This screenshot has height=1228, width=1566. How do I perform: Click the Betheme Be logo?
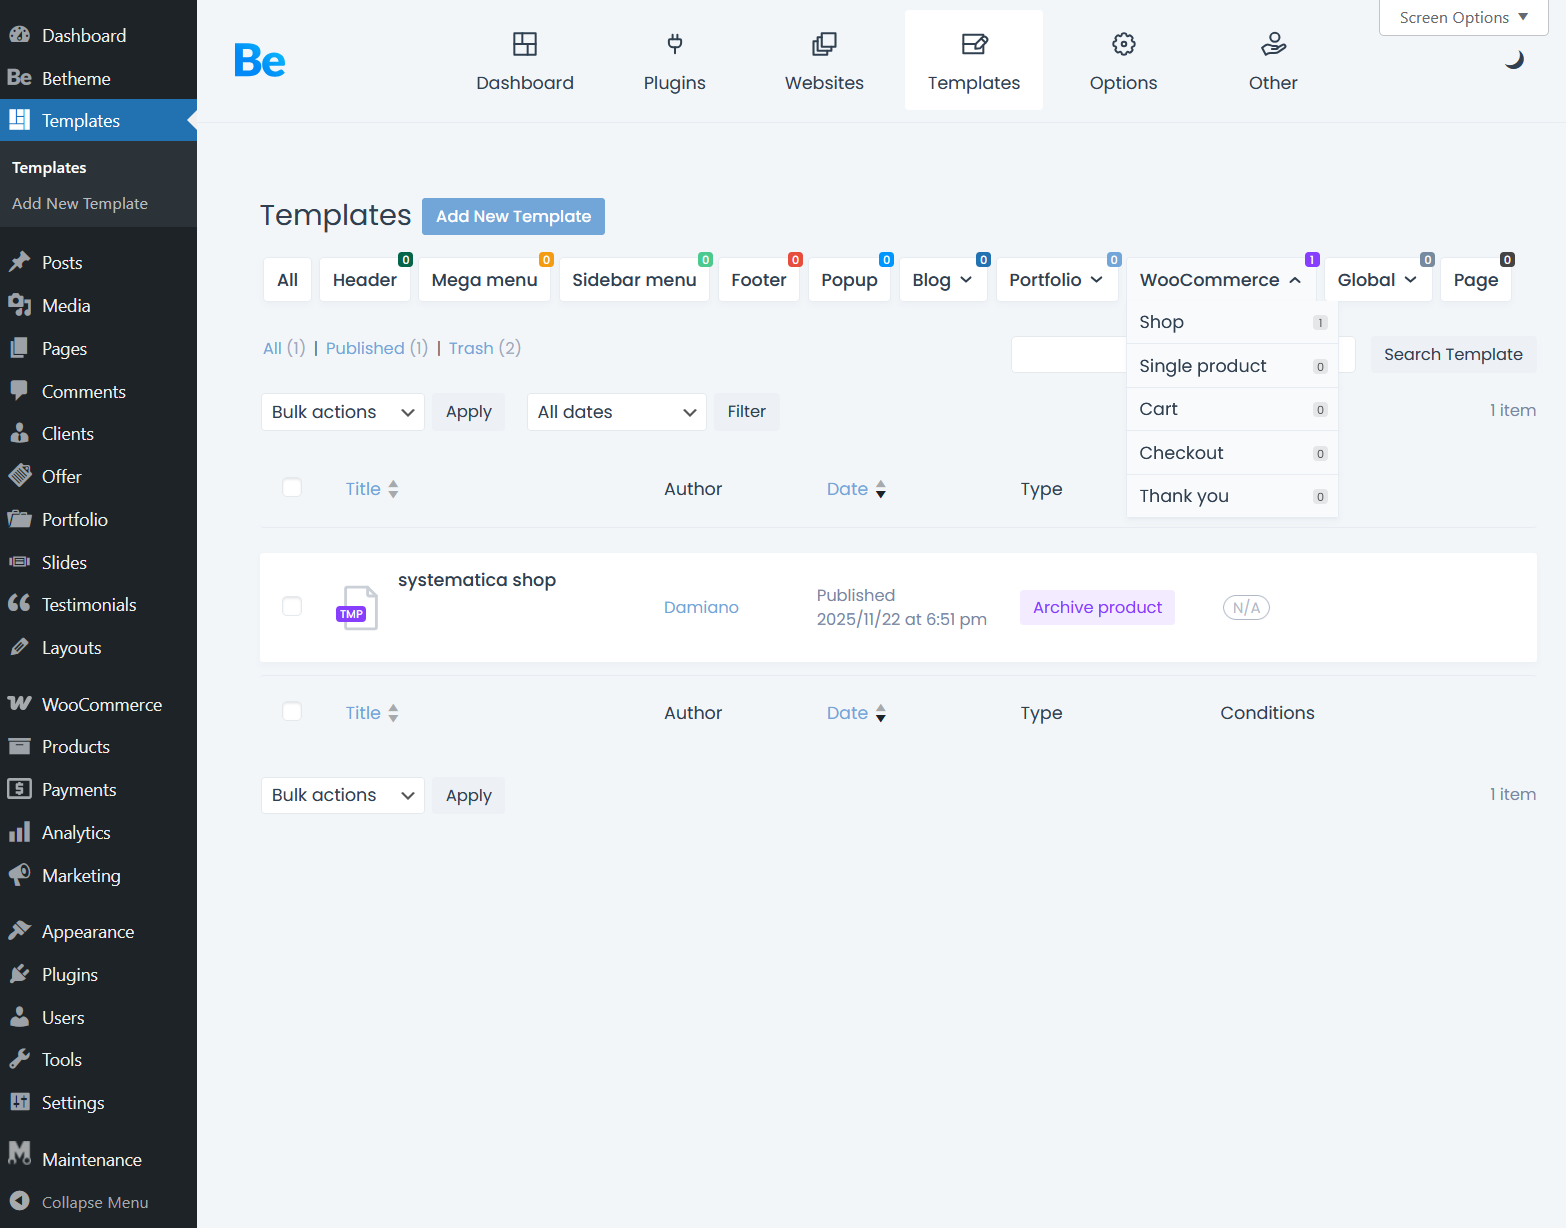260,61
